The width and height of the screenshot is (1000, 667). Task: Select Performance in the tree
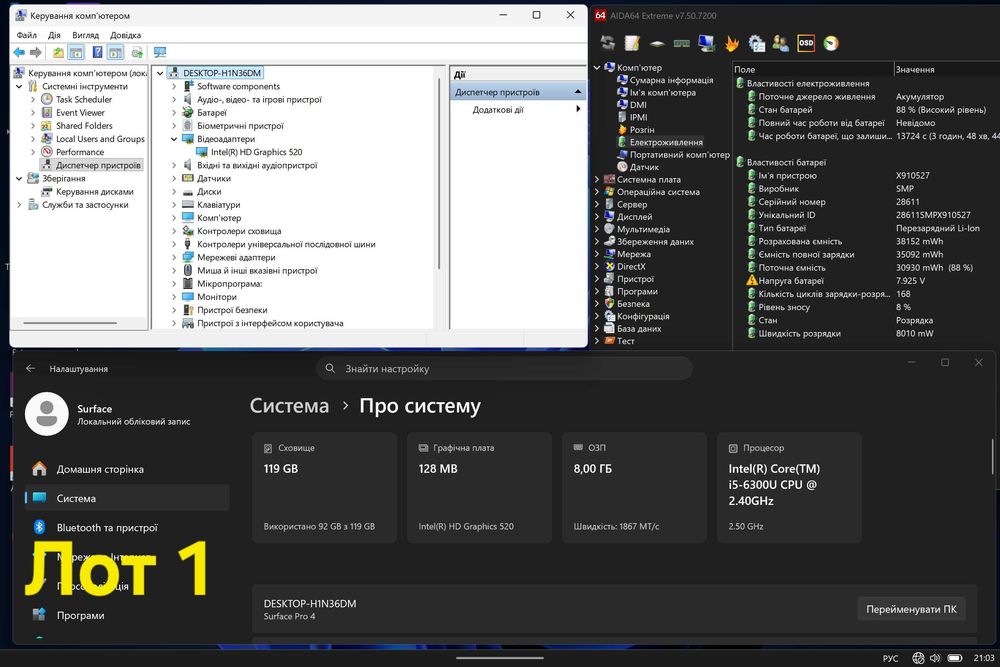(80, 152)
